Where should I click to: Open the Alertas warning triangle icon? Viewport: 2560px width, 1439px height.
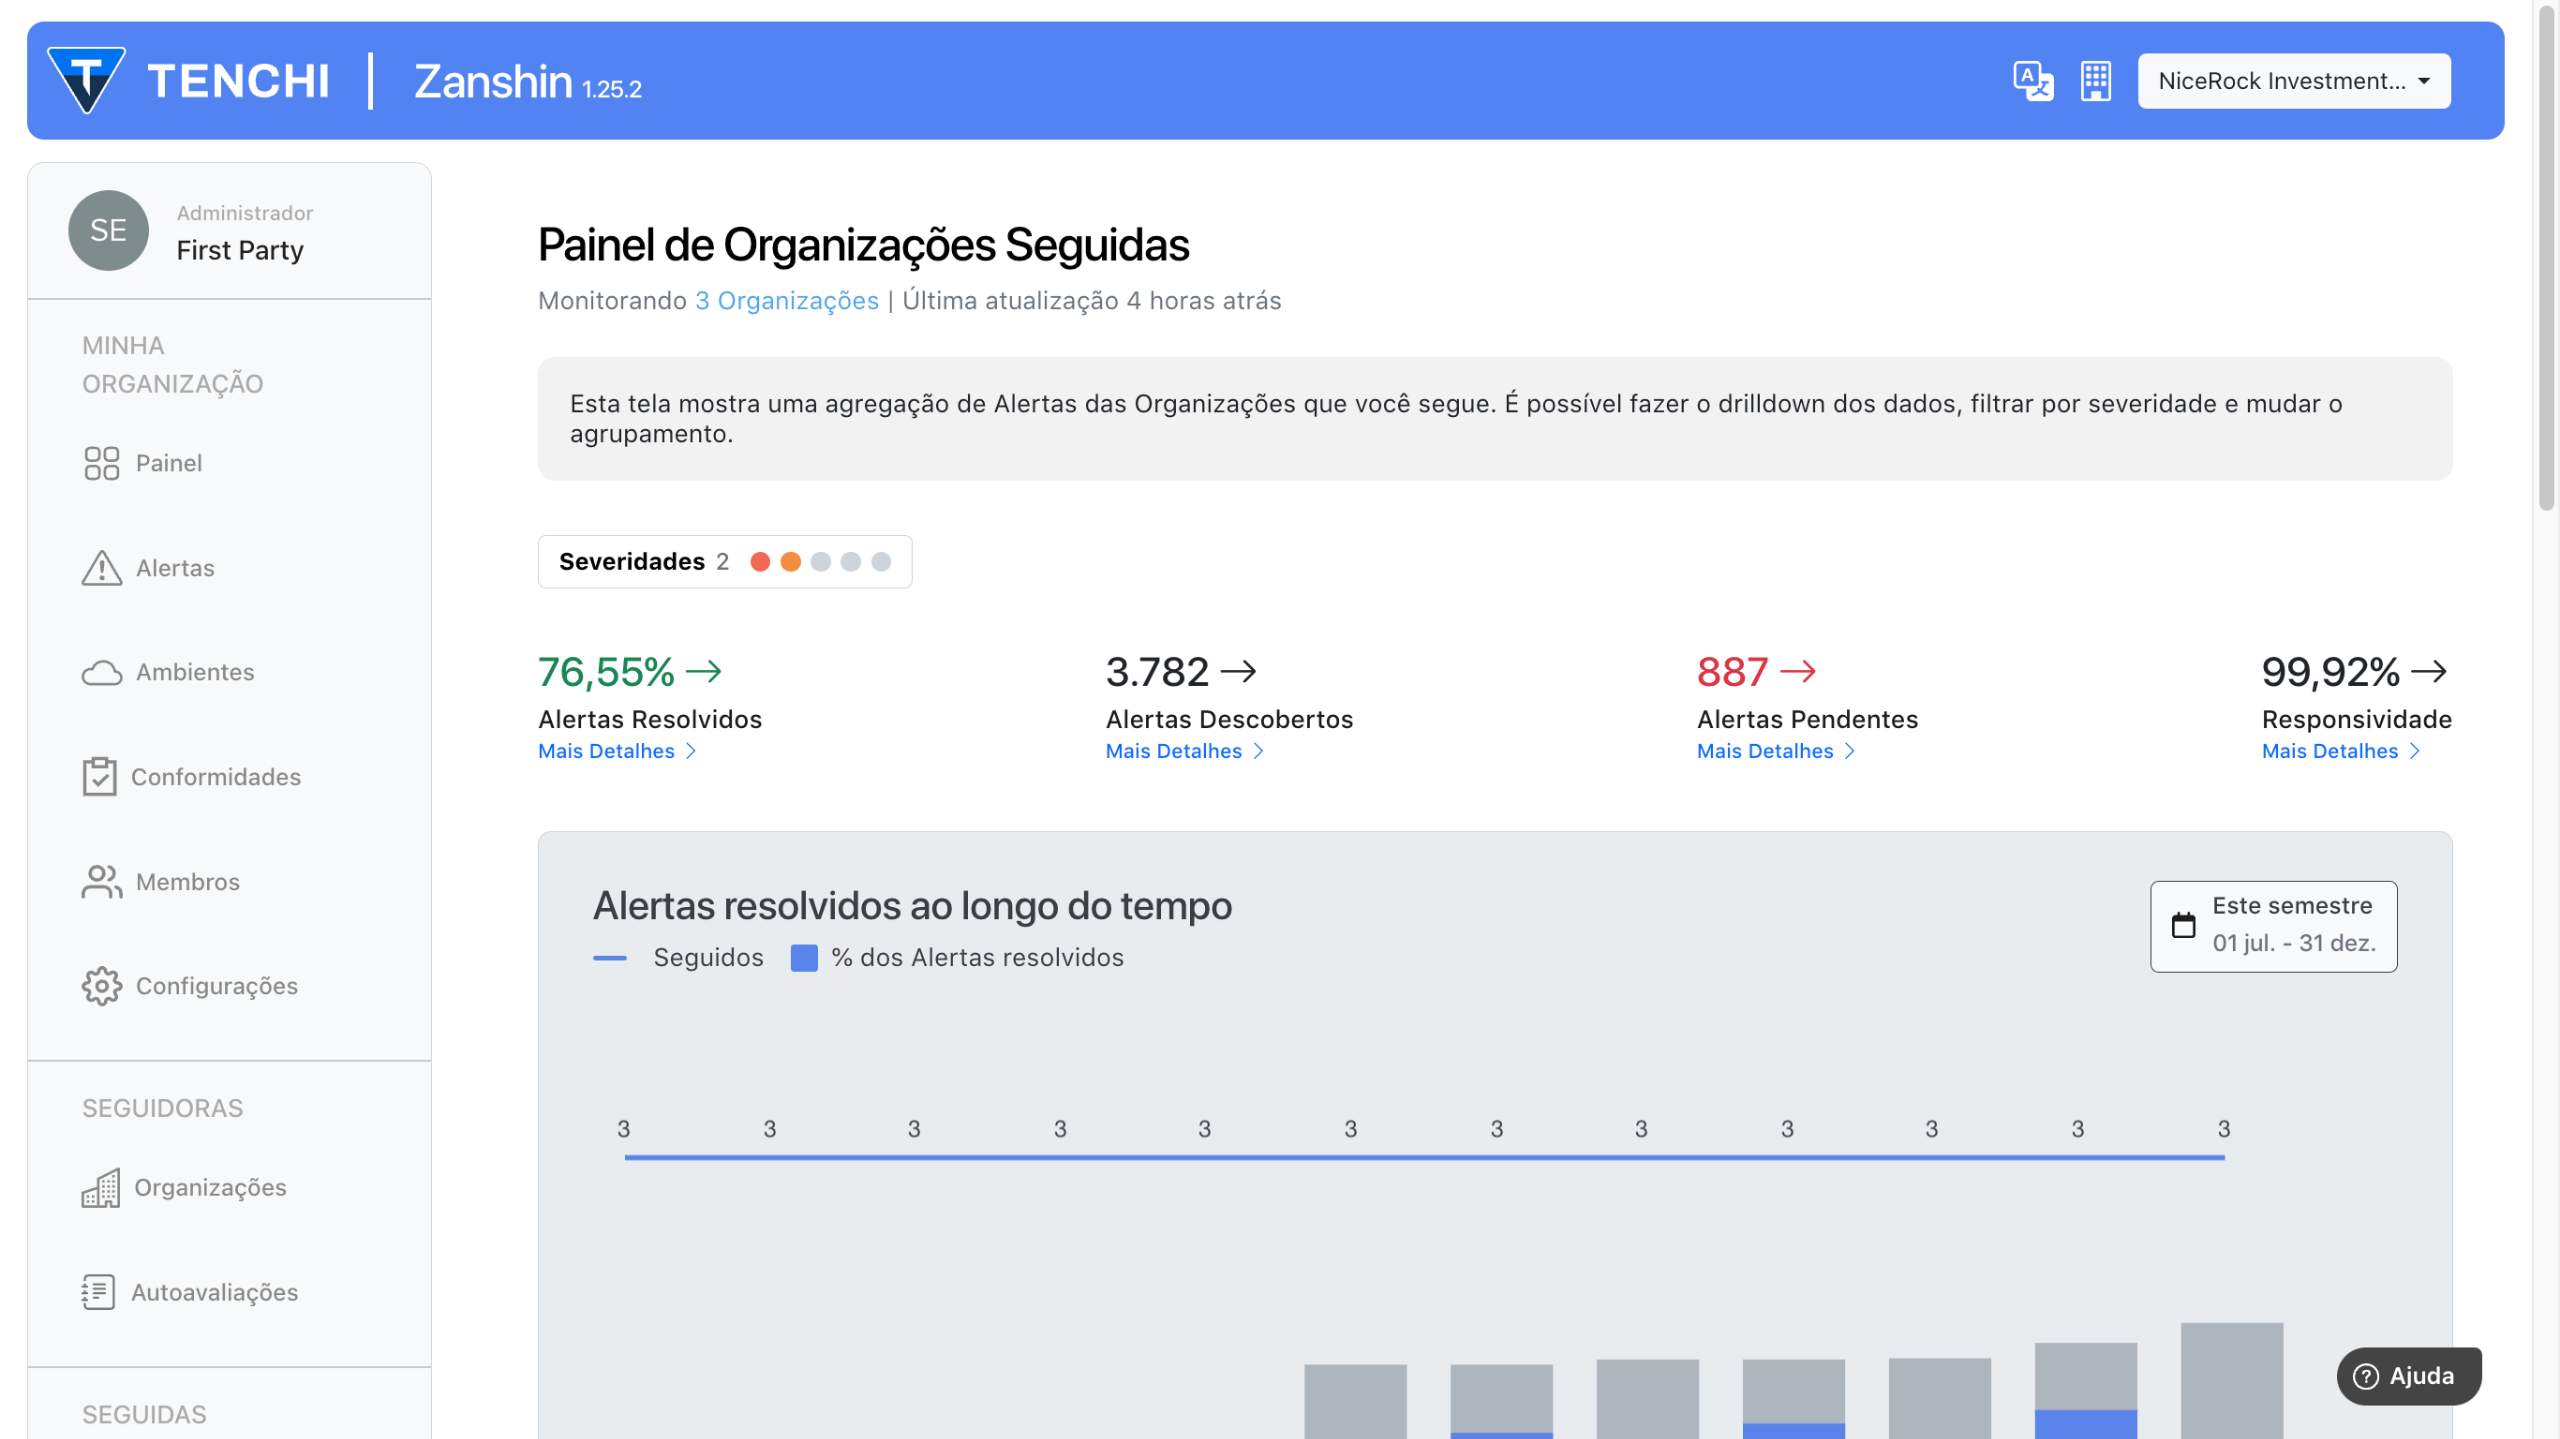(101, 568)
